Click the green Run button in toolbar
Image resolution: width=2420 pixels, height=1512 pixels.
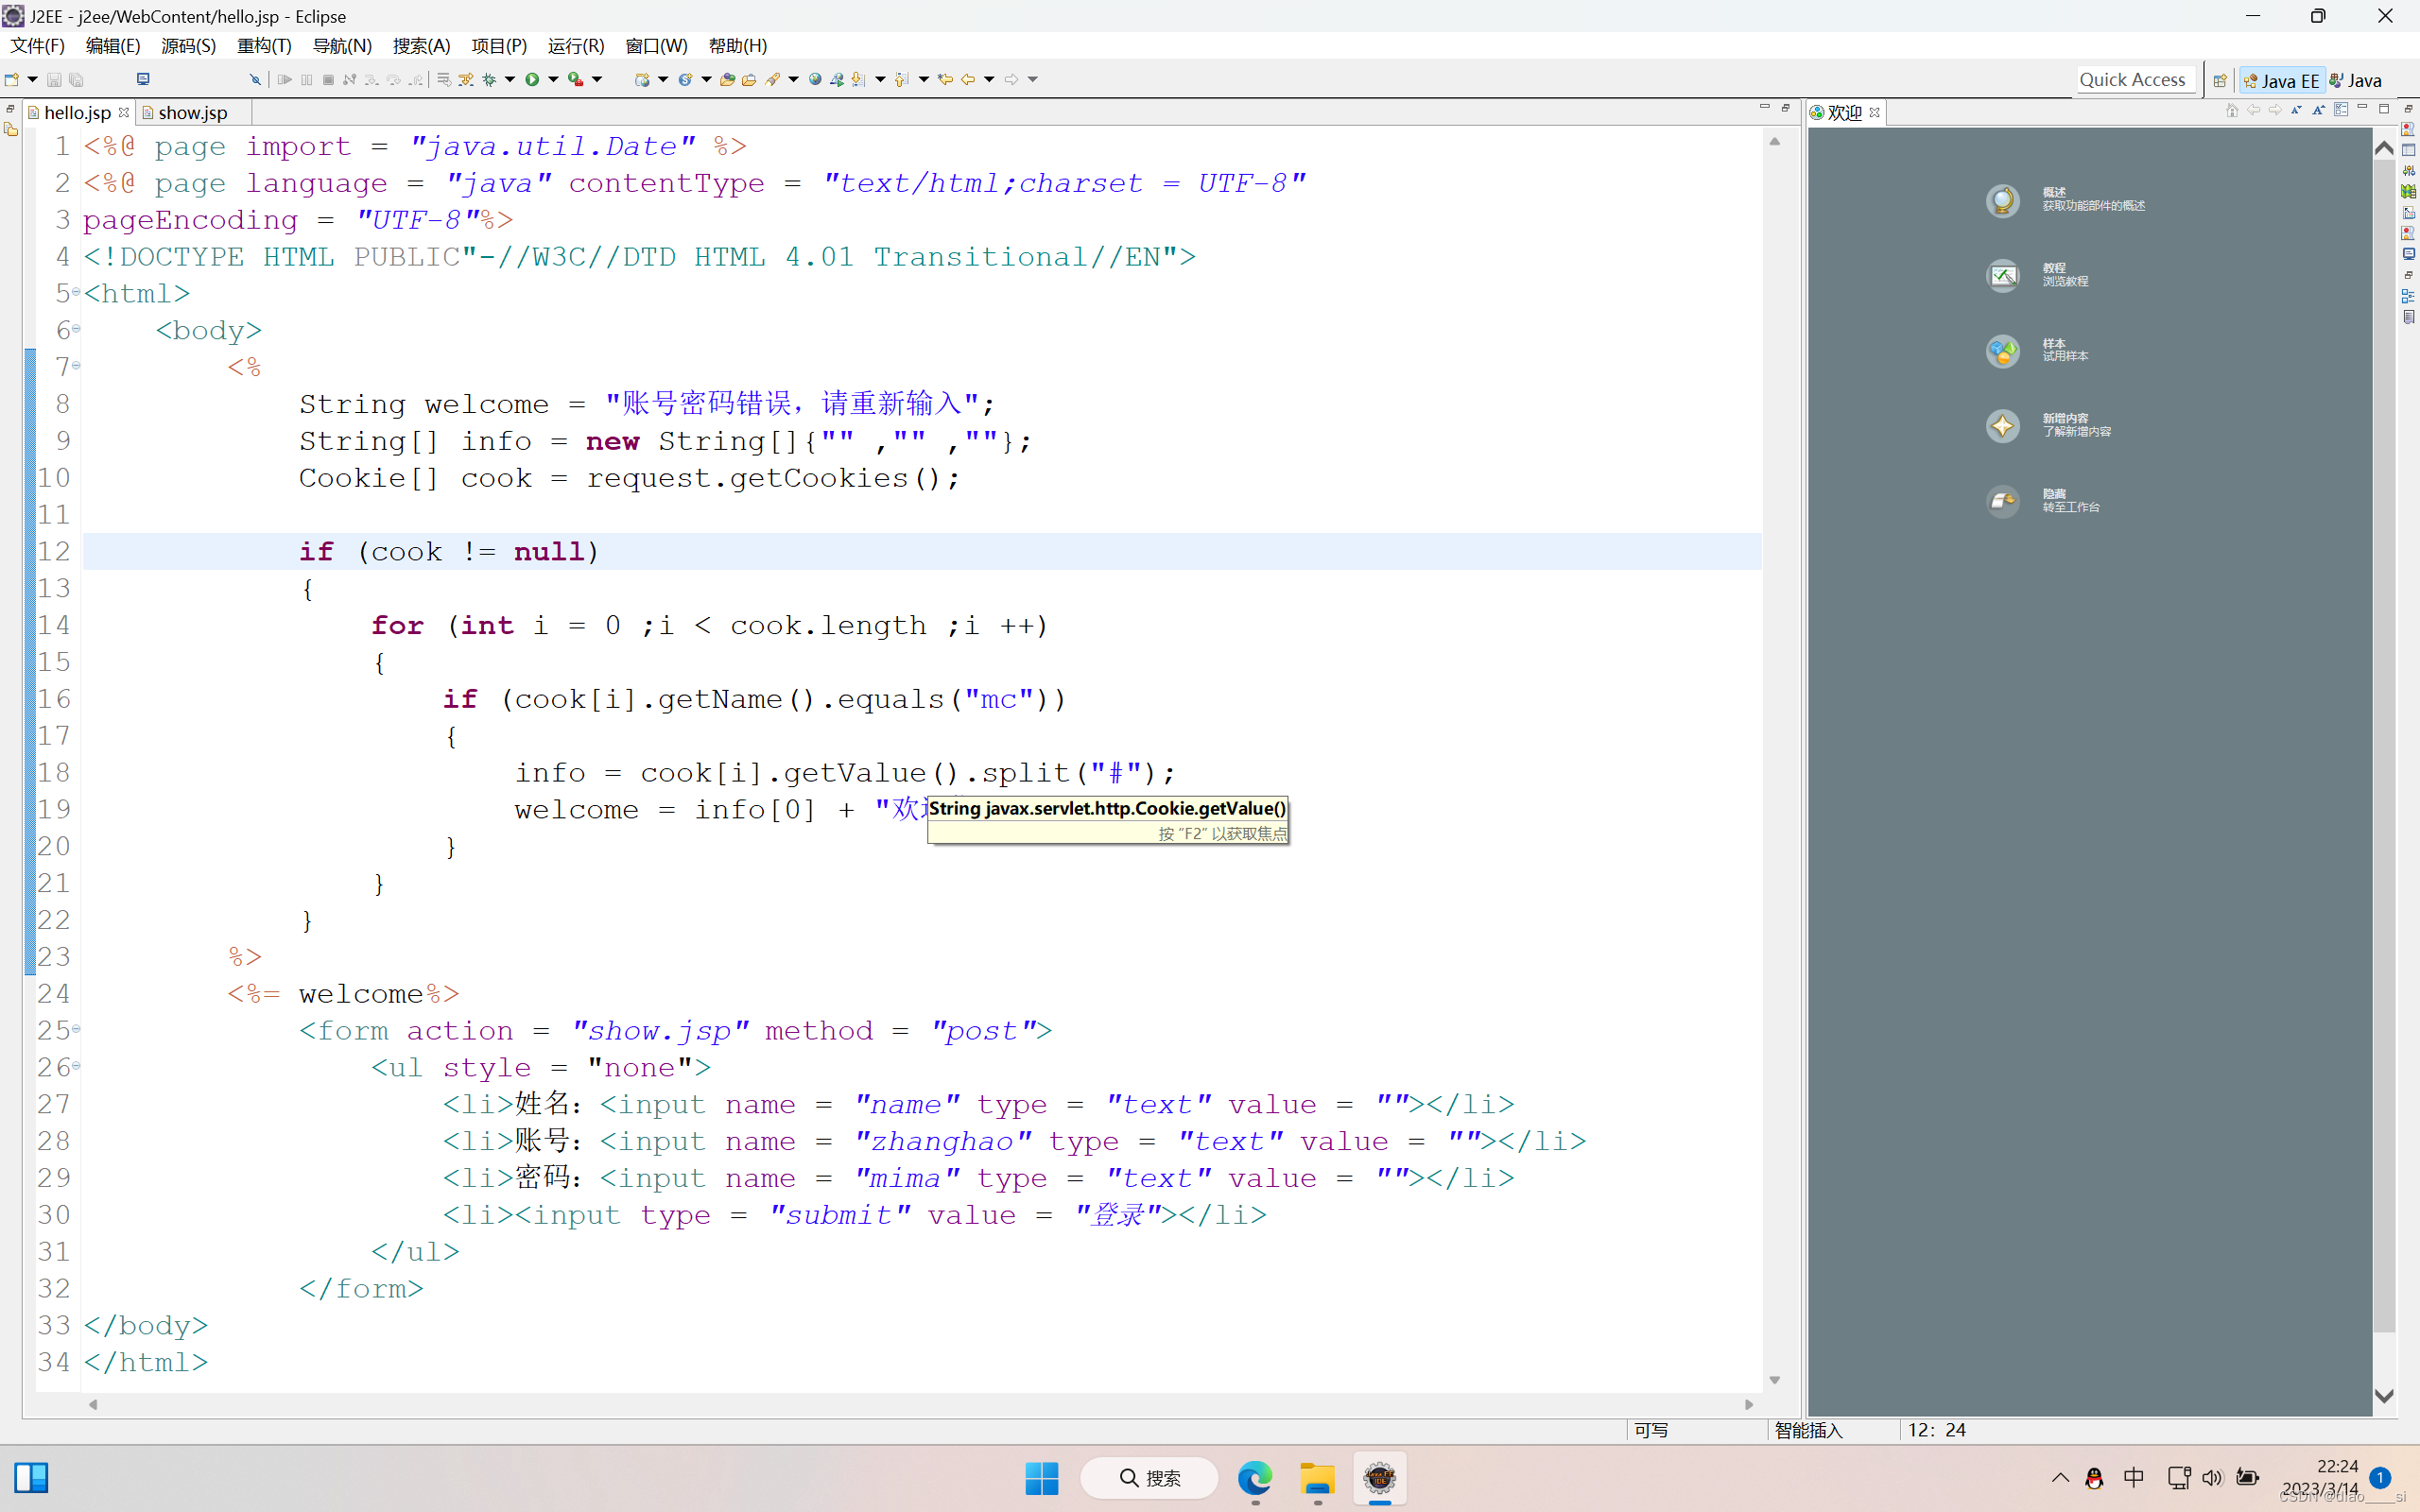(532, 79)
